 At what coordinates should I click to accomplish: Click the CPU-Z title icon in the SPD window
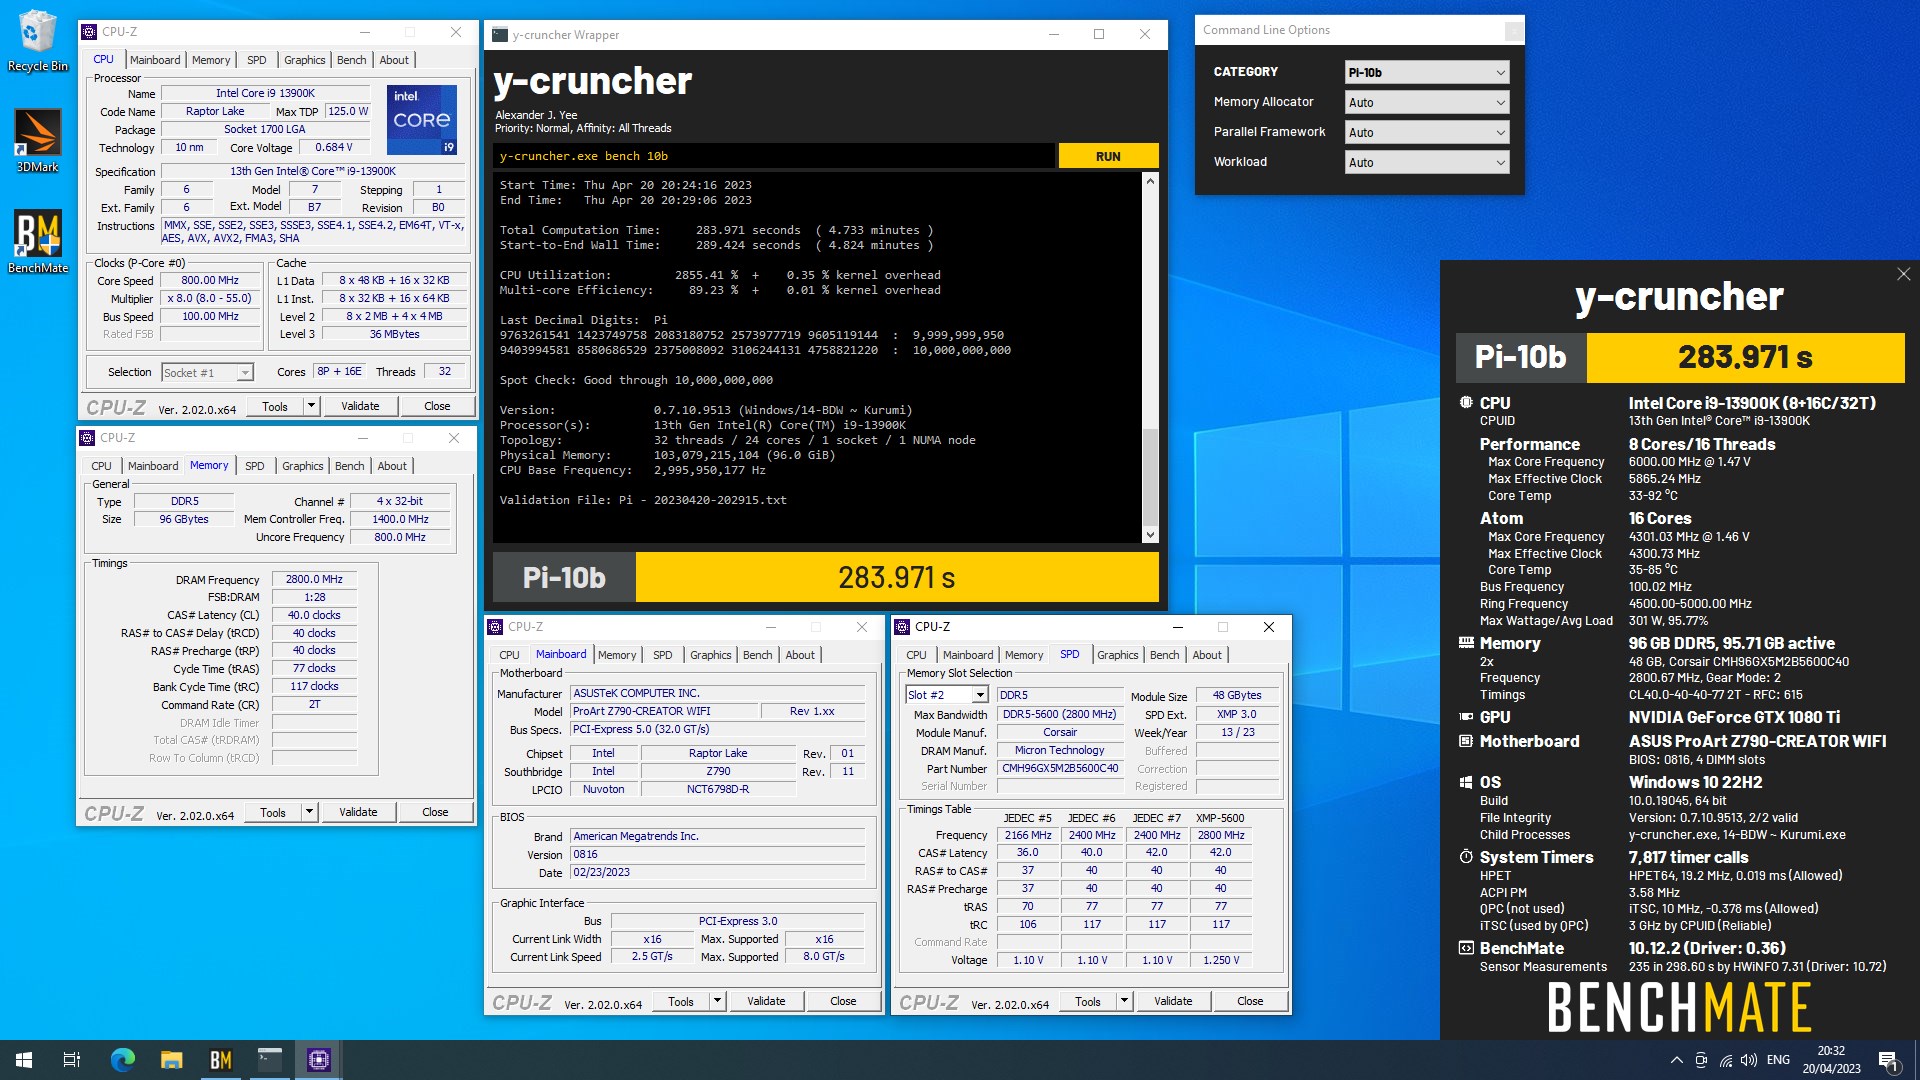(902, 627)
